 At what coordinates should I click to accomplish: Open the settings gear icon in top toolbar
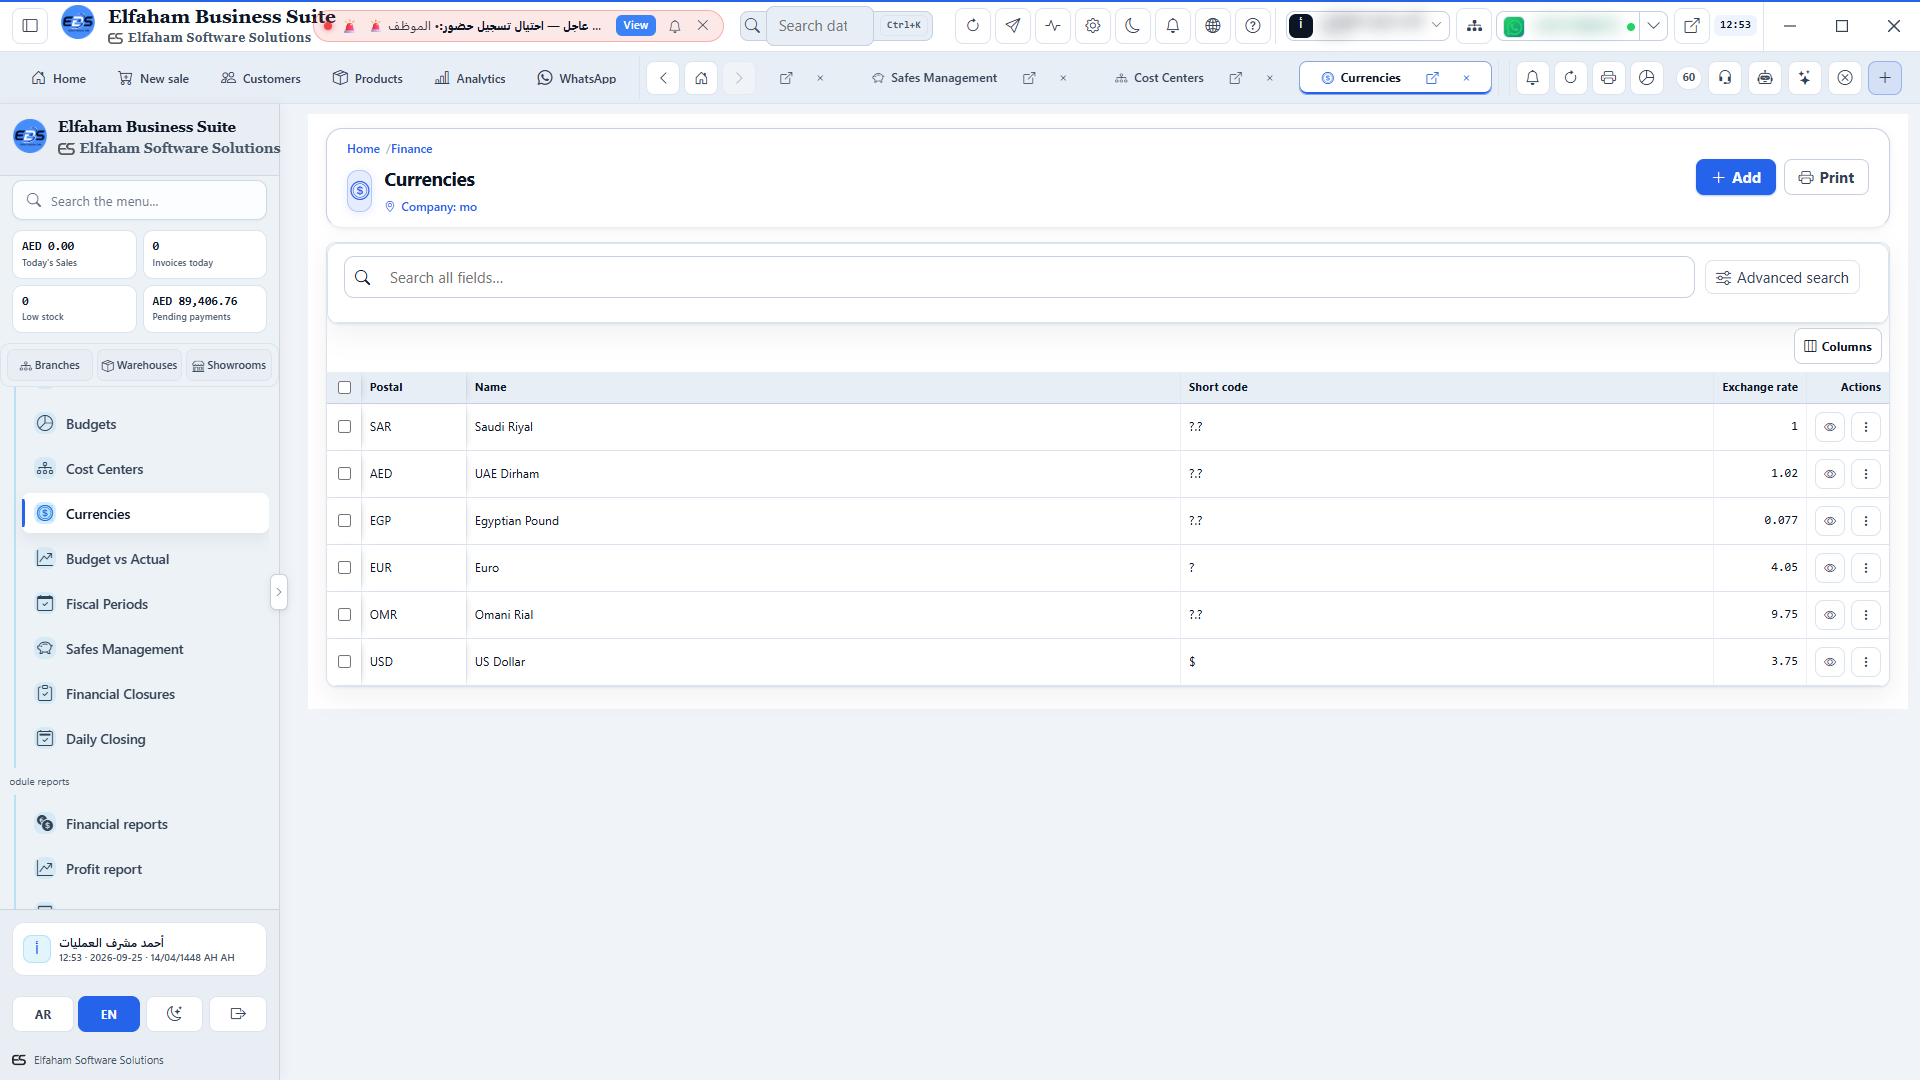click(x=1092, y=26)
